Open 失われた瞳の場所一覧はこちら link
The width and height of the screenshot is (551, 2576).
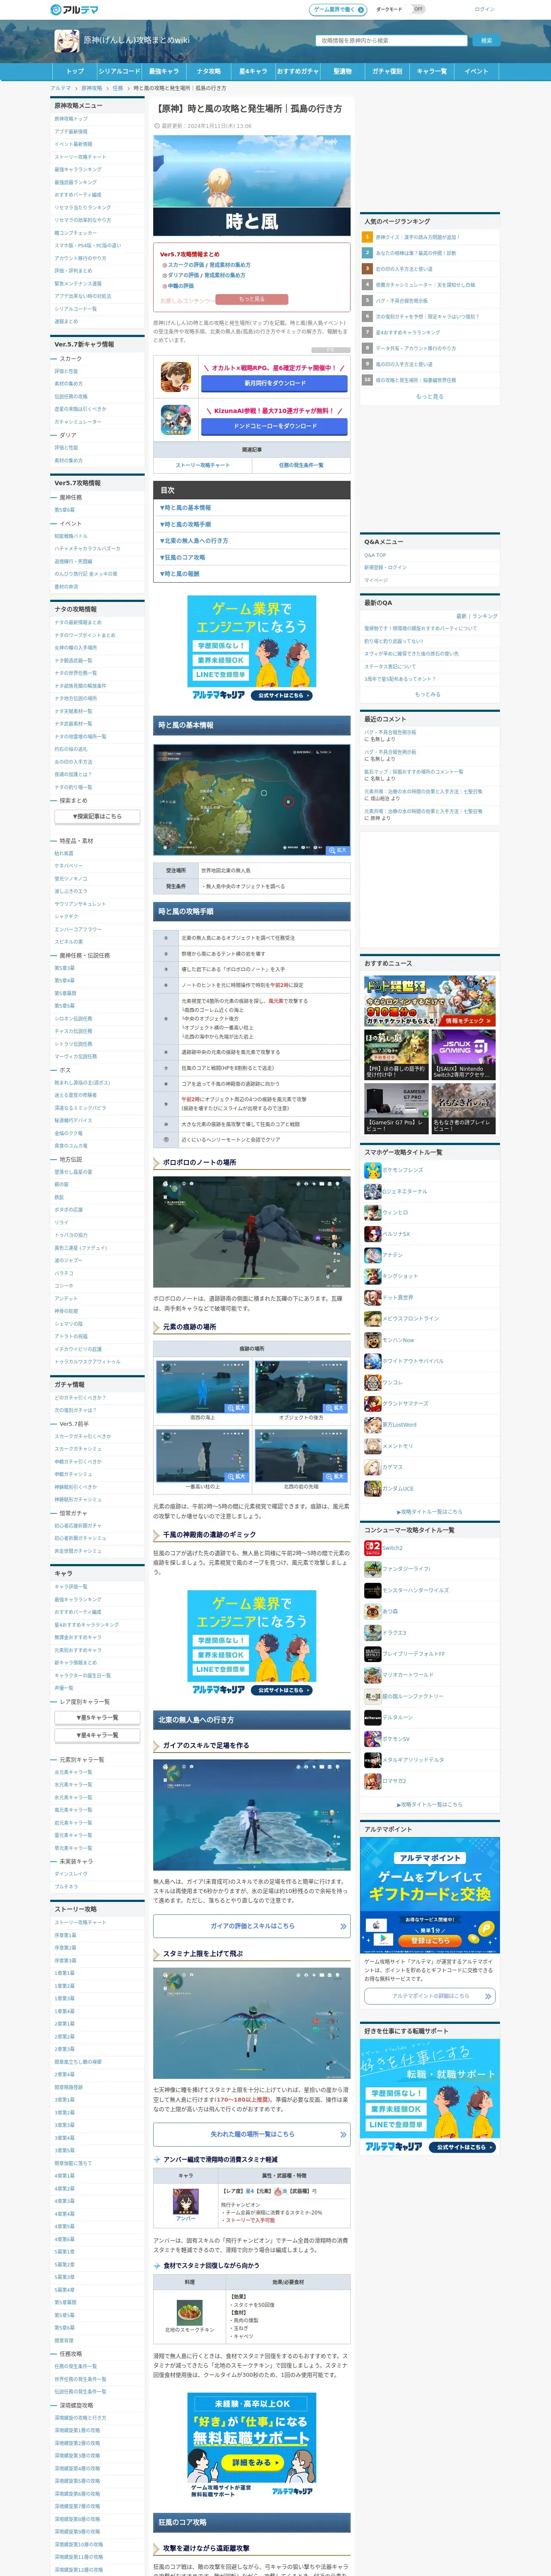(252, 2133)
